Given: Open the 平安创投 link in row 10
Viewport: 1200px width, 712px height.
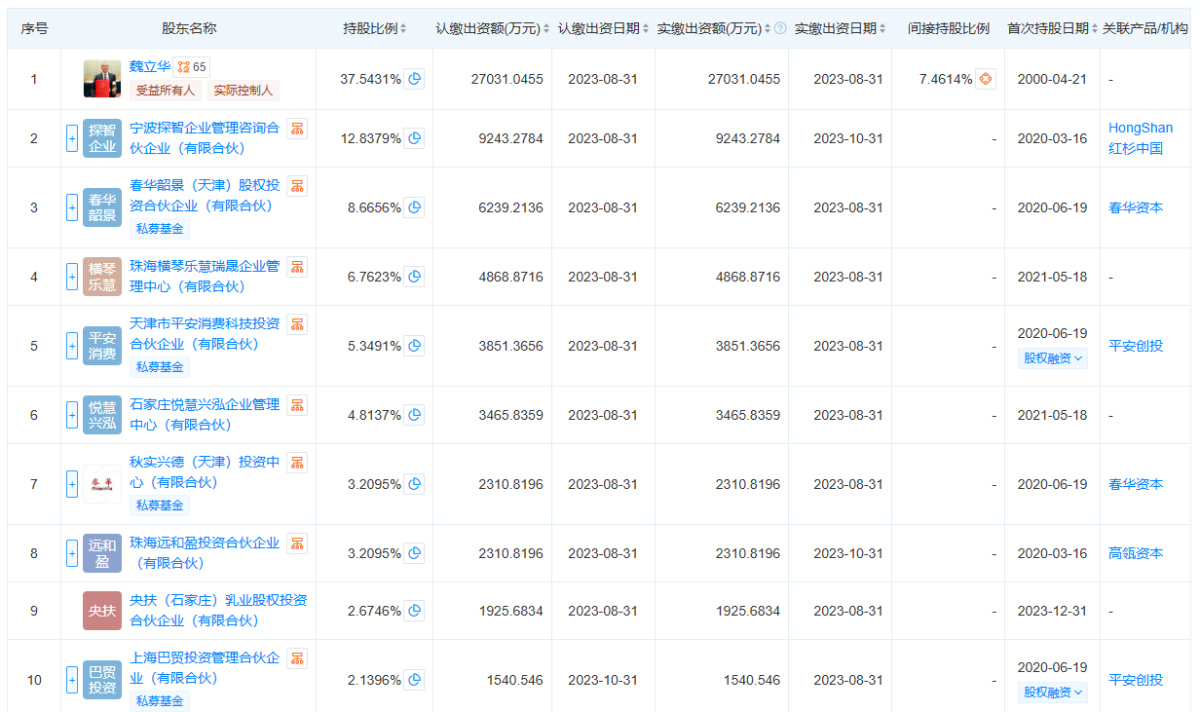Looking at the screenshot, I should 1135,680.
